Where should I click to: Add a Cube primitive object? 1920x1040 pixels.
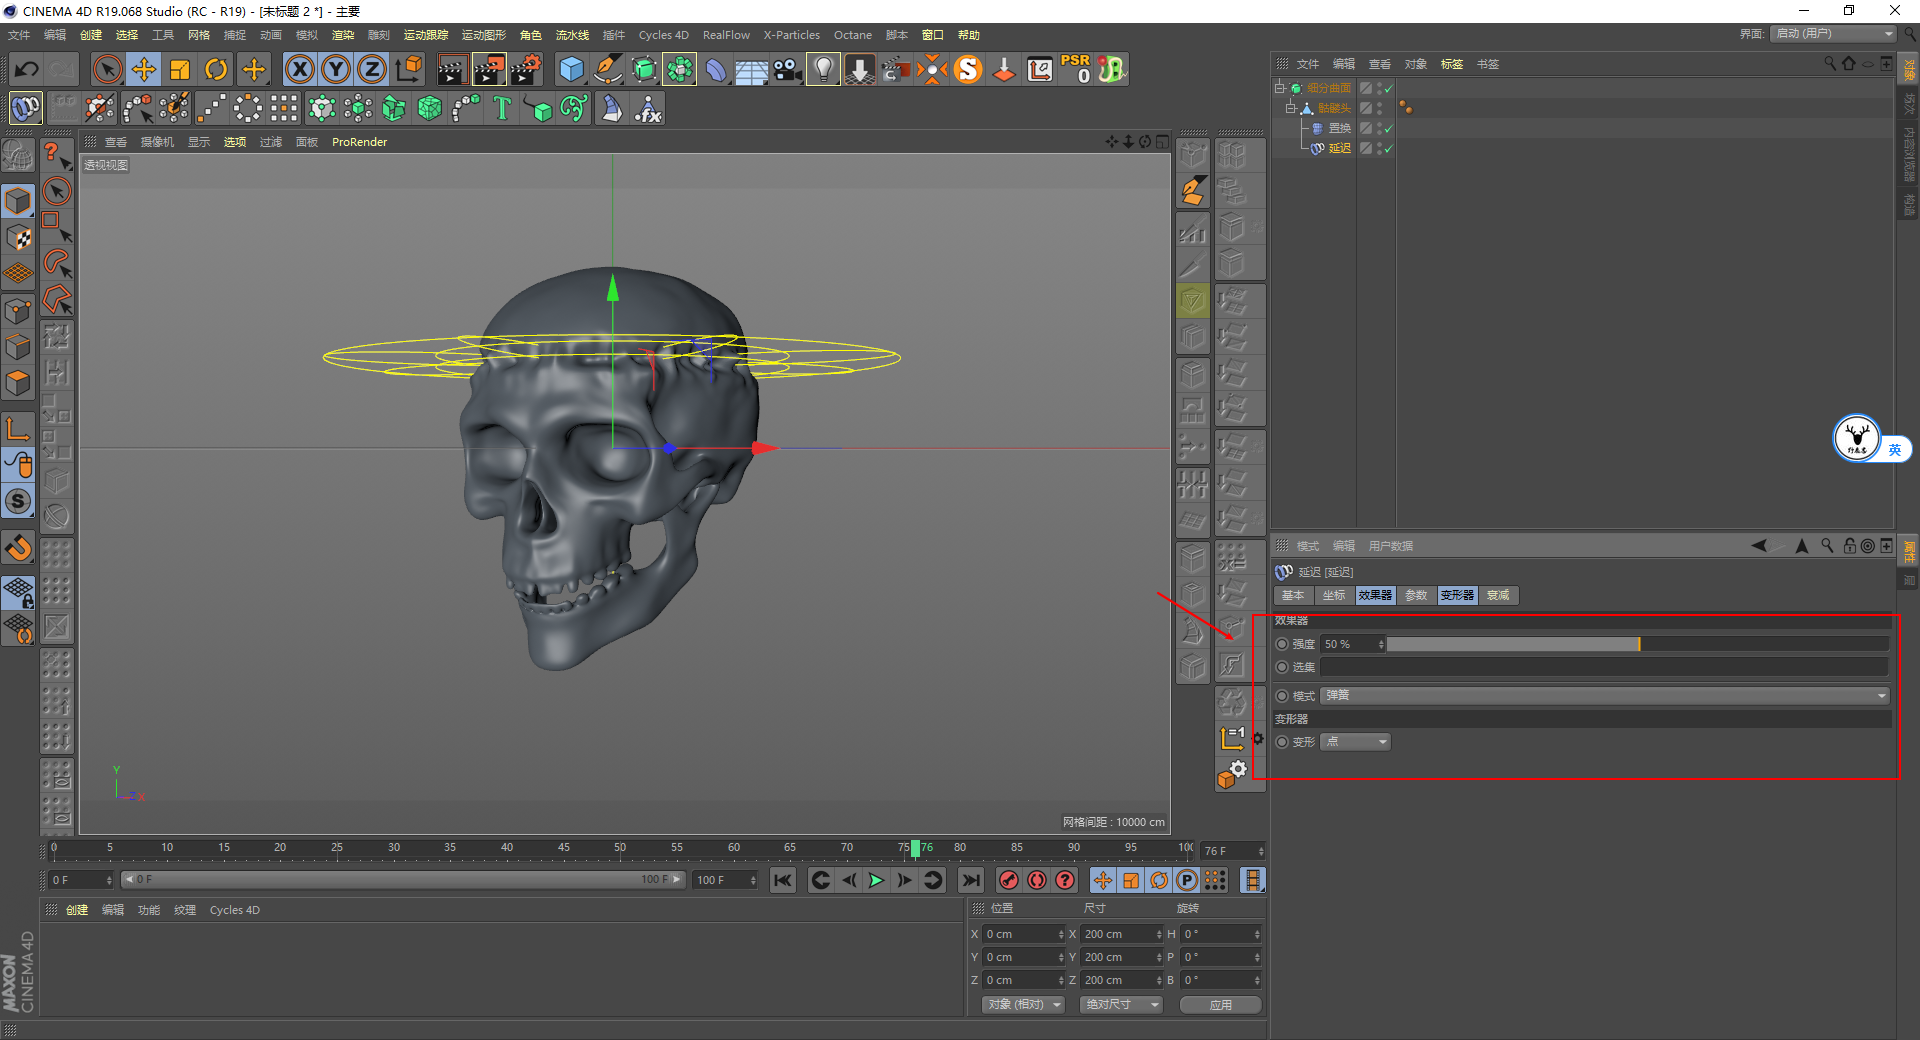click(x=571, y=69)
